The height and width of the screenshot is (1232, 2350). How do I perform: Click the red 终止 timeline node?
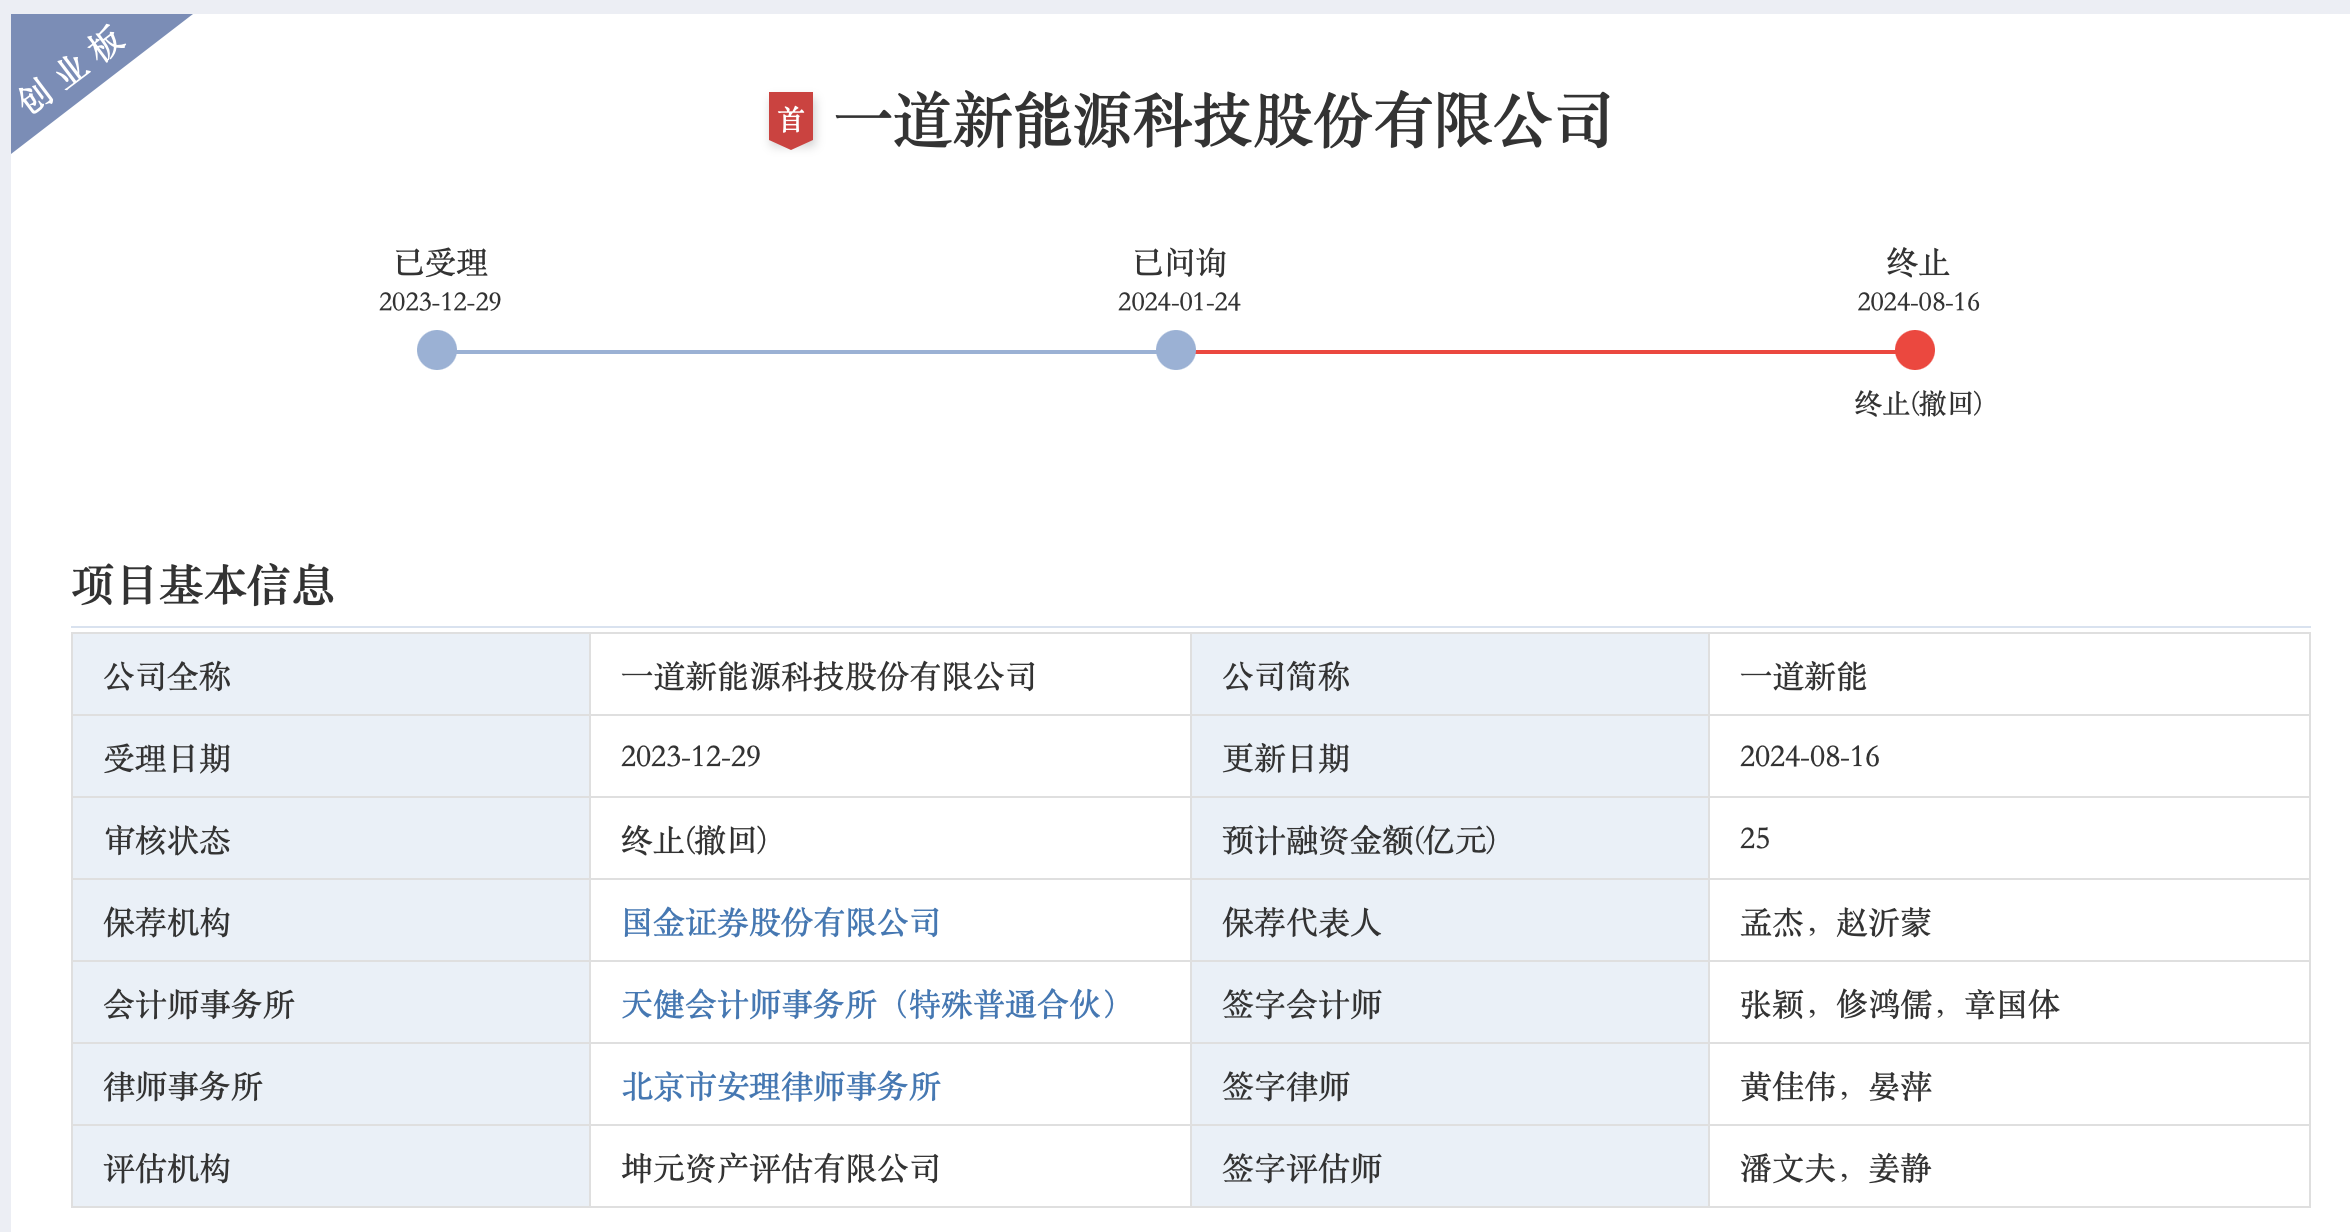tap(1914, 350)
